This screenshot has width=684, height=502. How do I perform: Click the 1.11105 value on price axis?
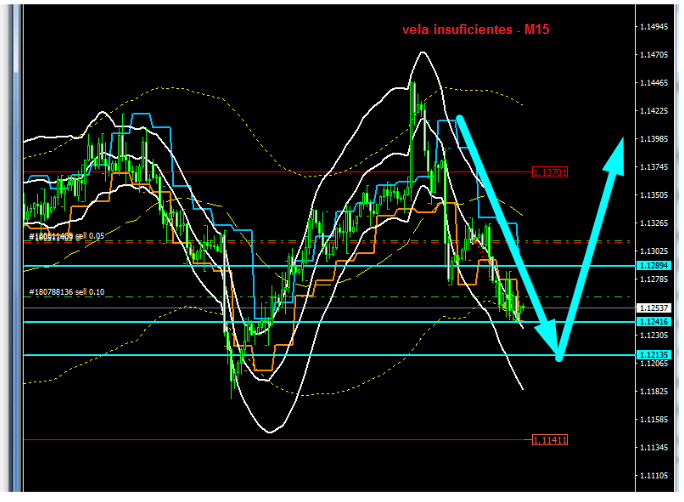(653, 475)
